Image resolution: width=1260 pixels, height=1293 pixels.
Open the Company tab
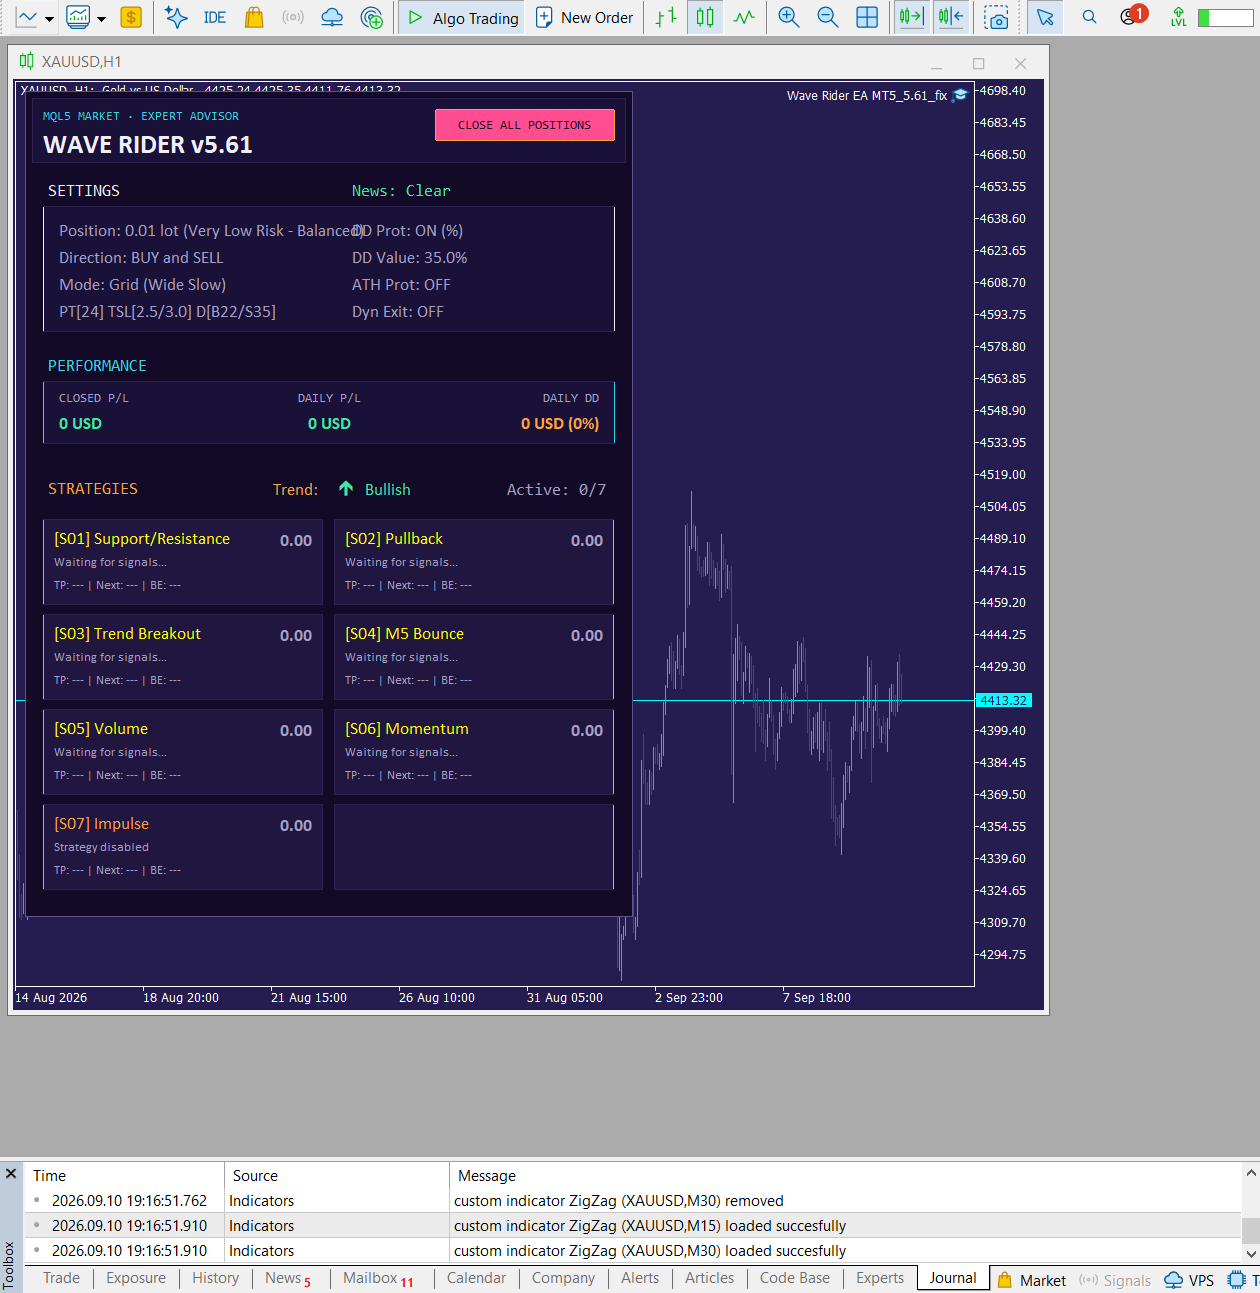coord(563,1278)
